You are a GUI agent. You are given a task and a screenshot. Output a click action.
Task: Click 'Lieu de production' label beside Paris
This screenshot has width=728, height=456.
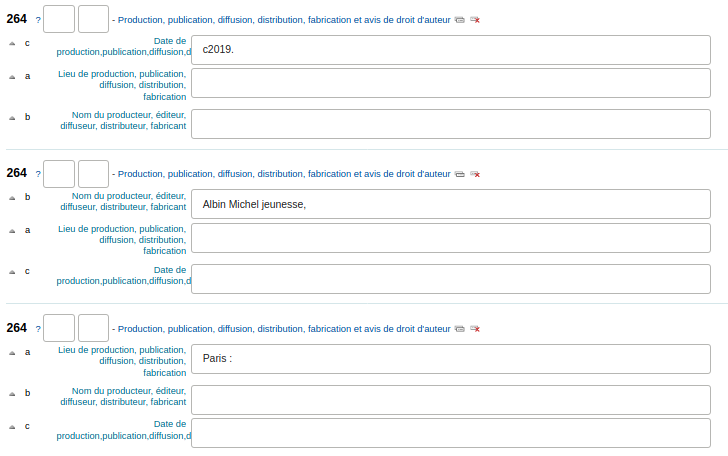coord(122,361)
